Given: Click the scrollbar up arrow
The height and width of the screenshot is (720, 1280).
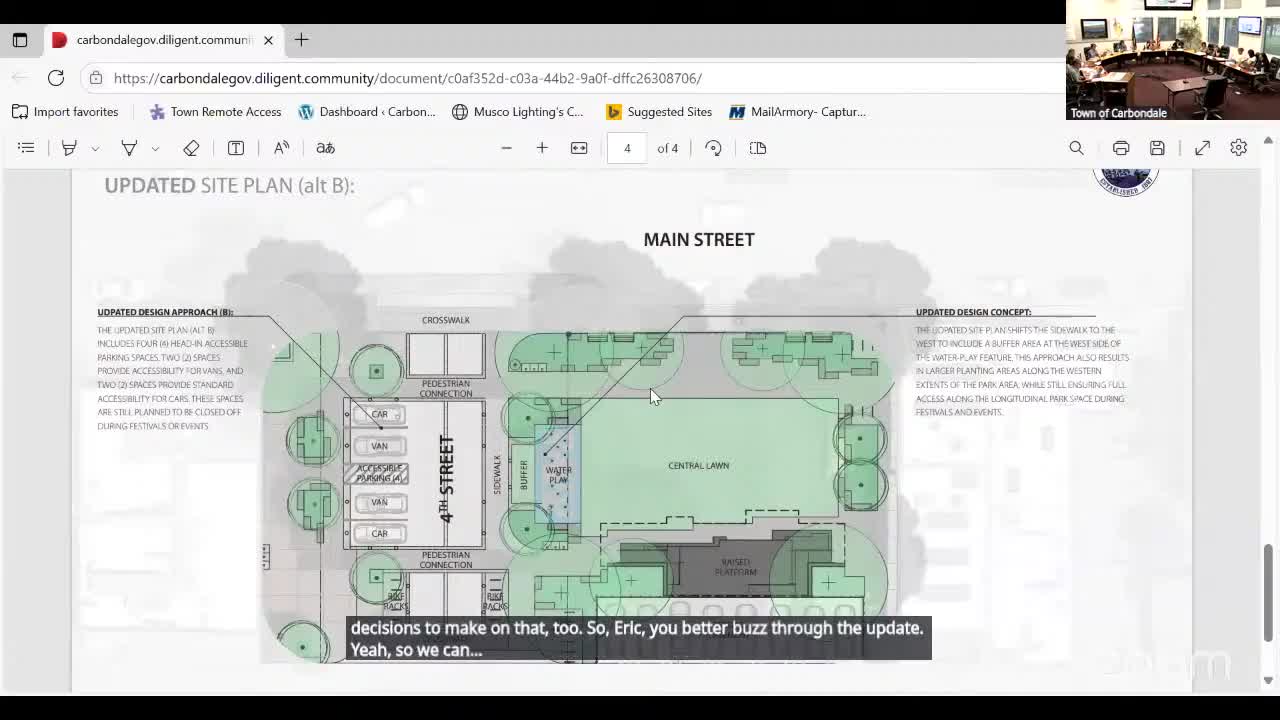Looking at the screenshot, I should coord(1268,141).
